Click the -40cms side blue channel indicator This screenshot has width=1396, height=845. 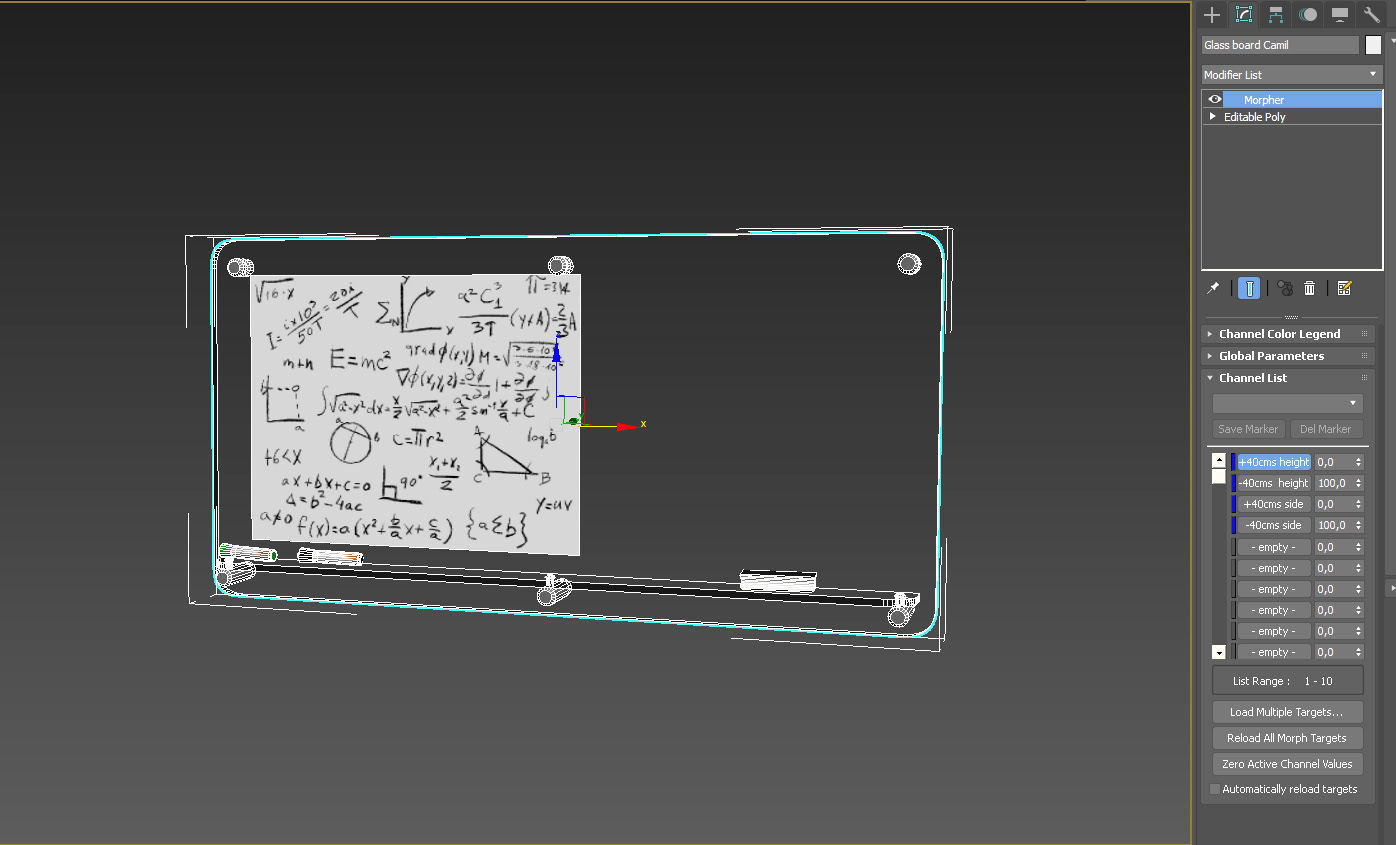(x=1234, y=525)
